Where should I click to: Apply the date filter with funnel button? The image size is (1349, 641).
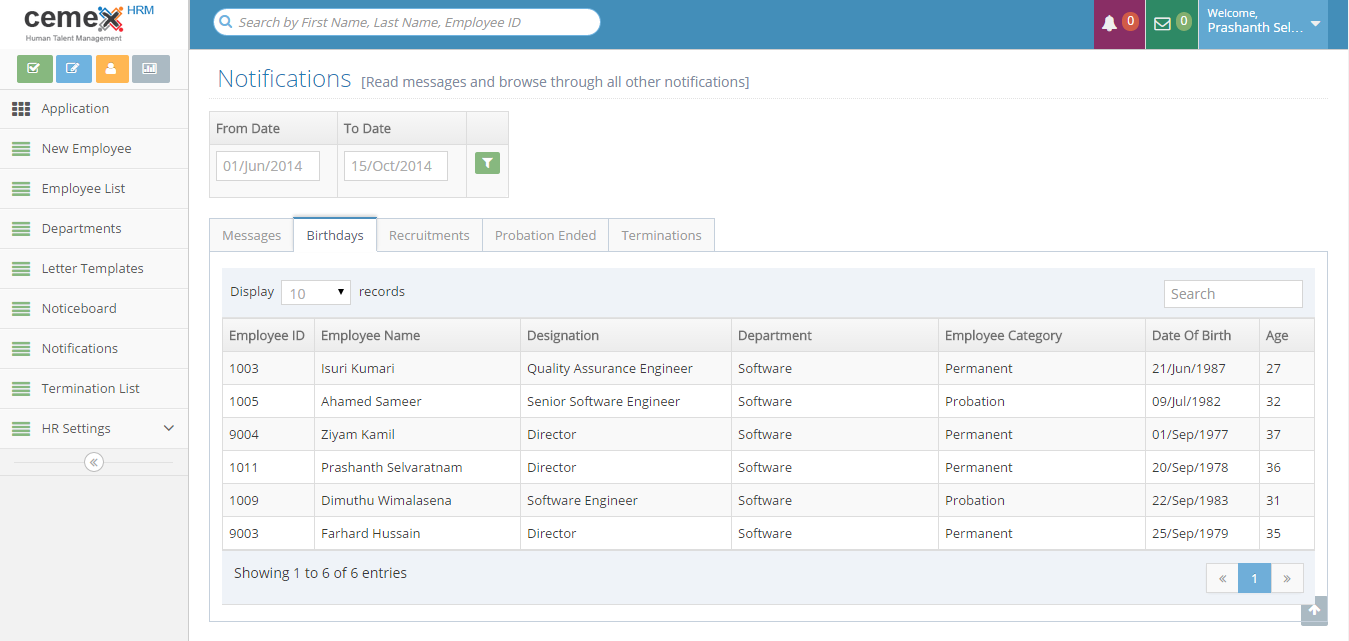pyautogui.click(x=487, y=163)
